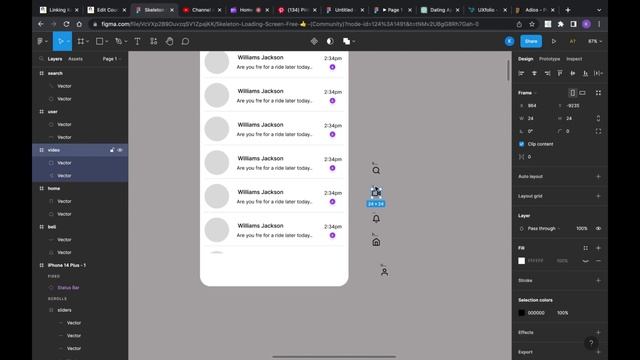The height and width of the screenshot is (360, 640).
Task: Open the distribute spacing options
Action: pos(598,73)
